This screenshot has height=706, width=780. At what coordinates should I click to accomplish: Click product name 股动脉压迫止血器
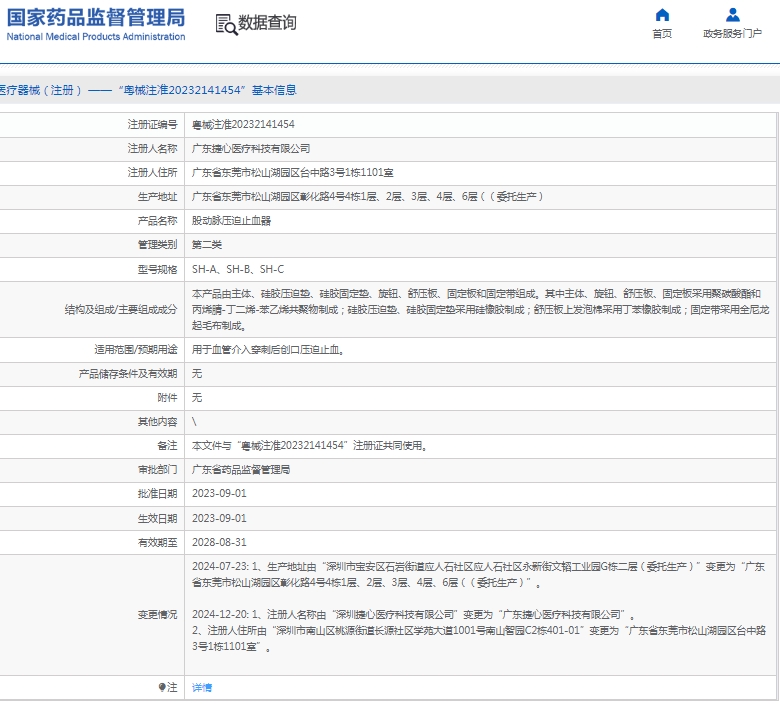click(x=231, y=220)
